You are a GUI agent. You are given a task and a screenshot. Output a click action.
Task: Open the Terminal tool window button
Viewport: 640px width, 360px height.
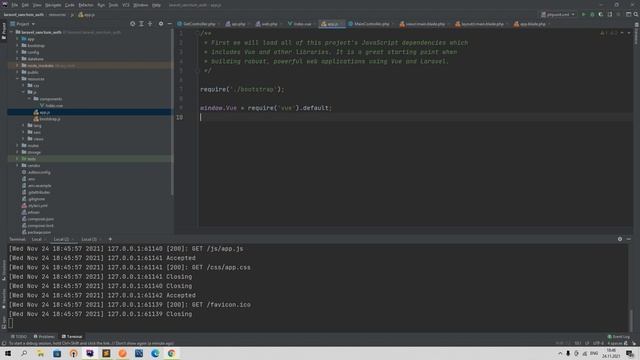(x=72, y=337)
